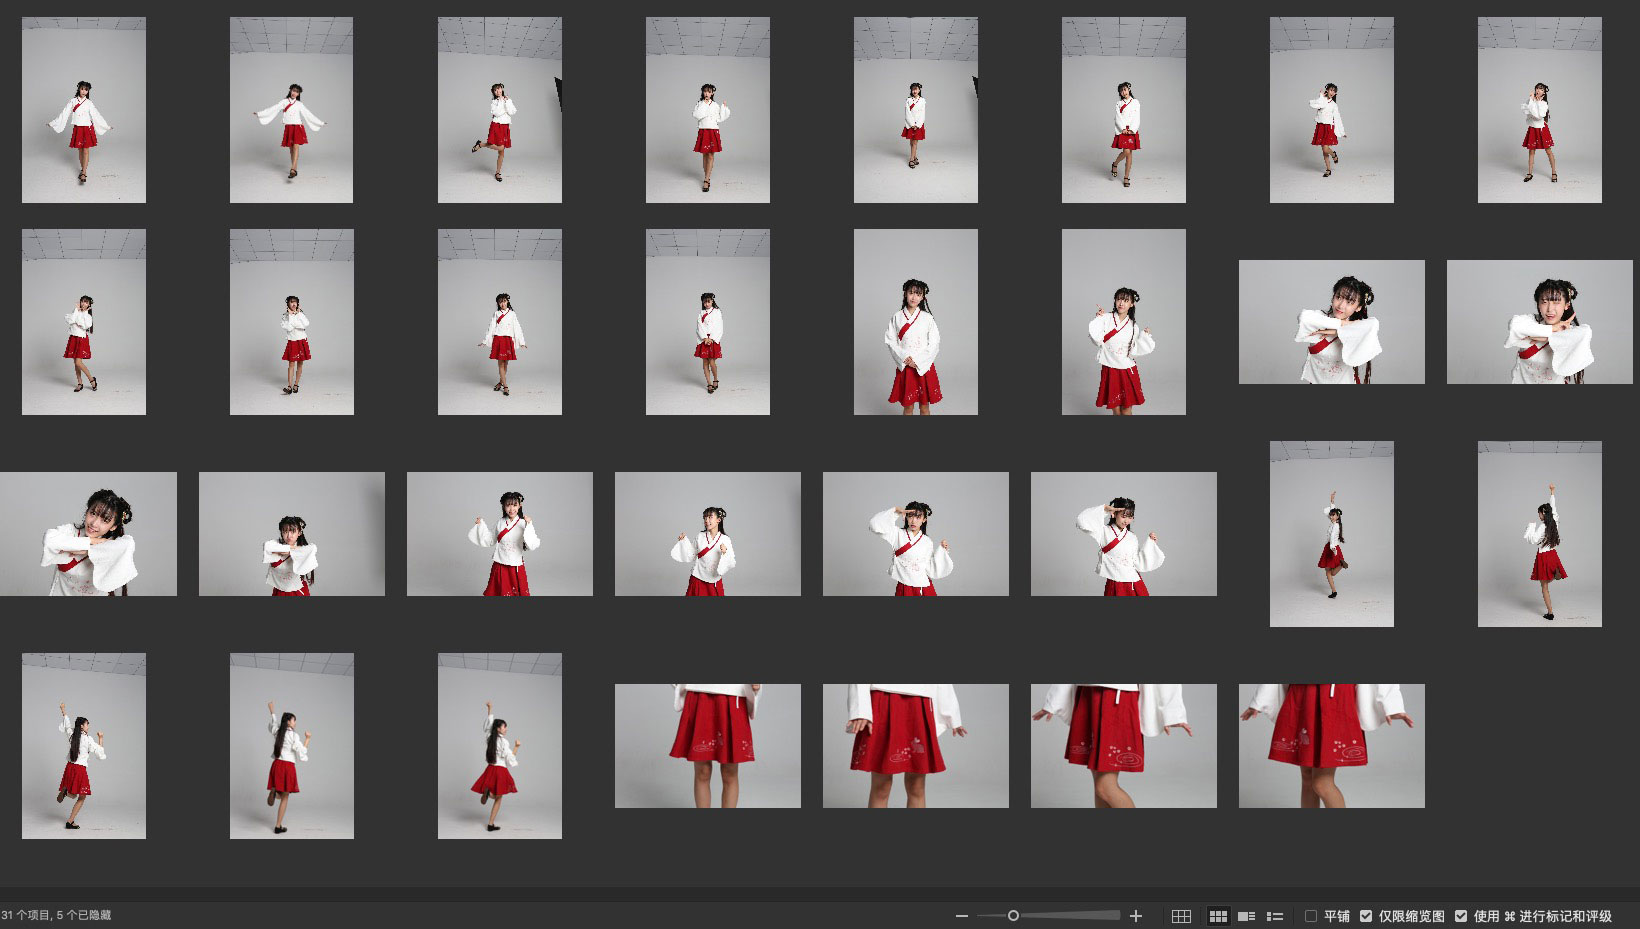Click the plus icon to enlarge thumbnails
The width and height of the screenshot is (1640, 929).
point(1136,916)
